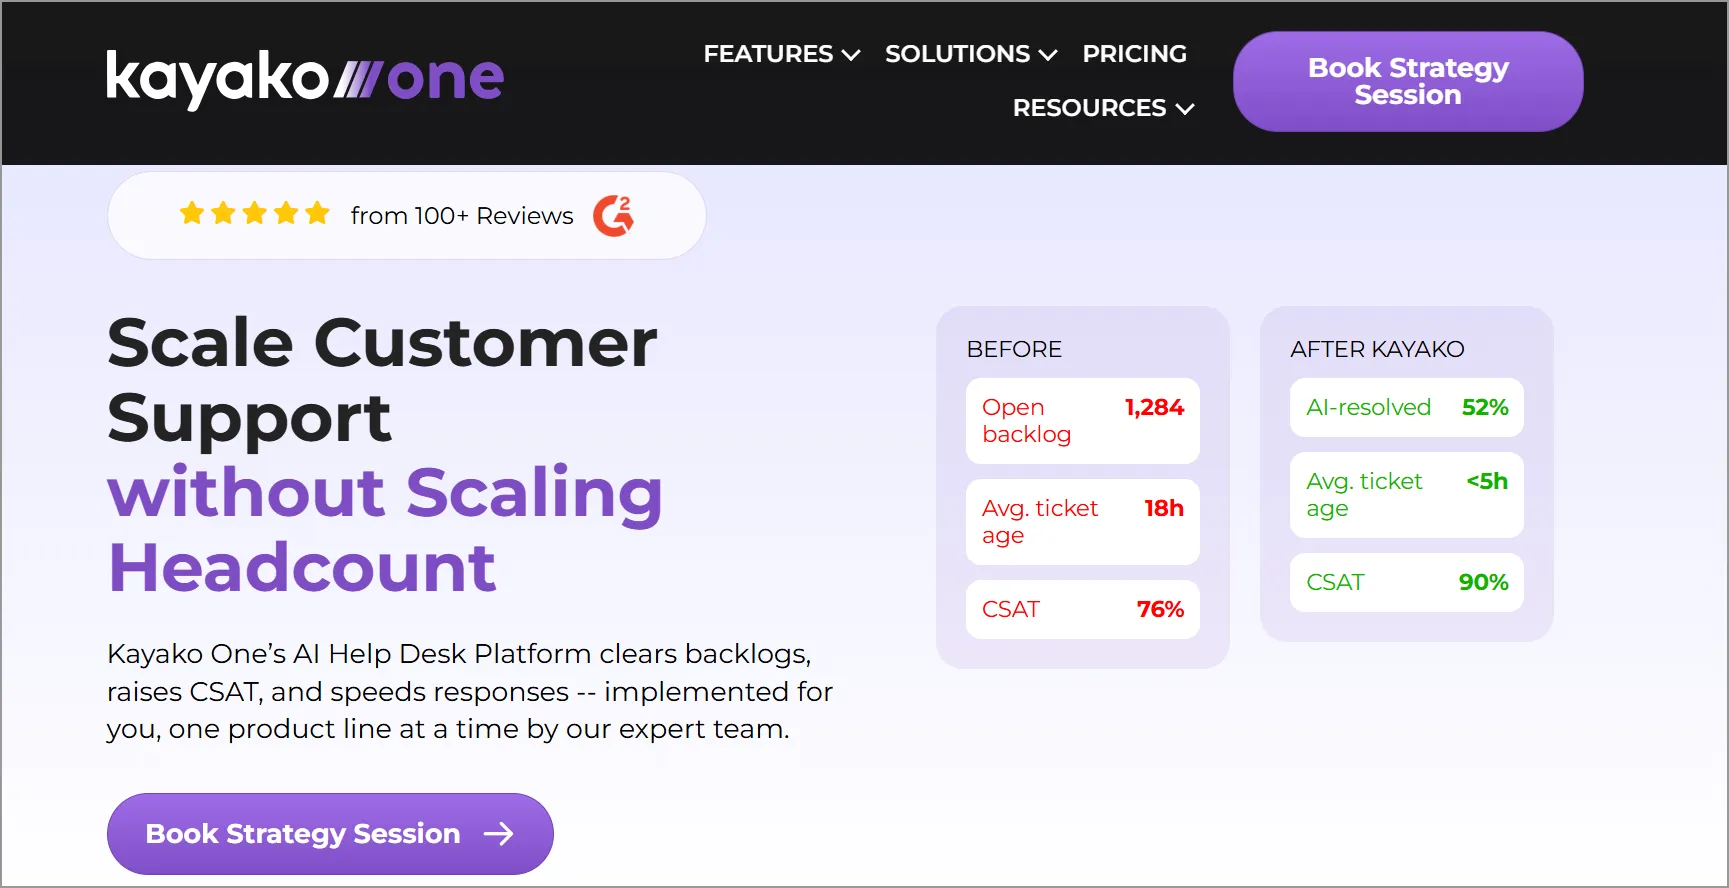The image size is (1729, 888).
Task: Expand the RESOURCES dropdown chevron
Action: (x=1186, y=109)
